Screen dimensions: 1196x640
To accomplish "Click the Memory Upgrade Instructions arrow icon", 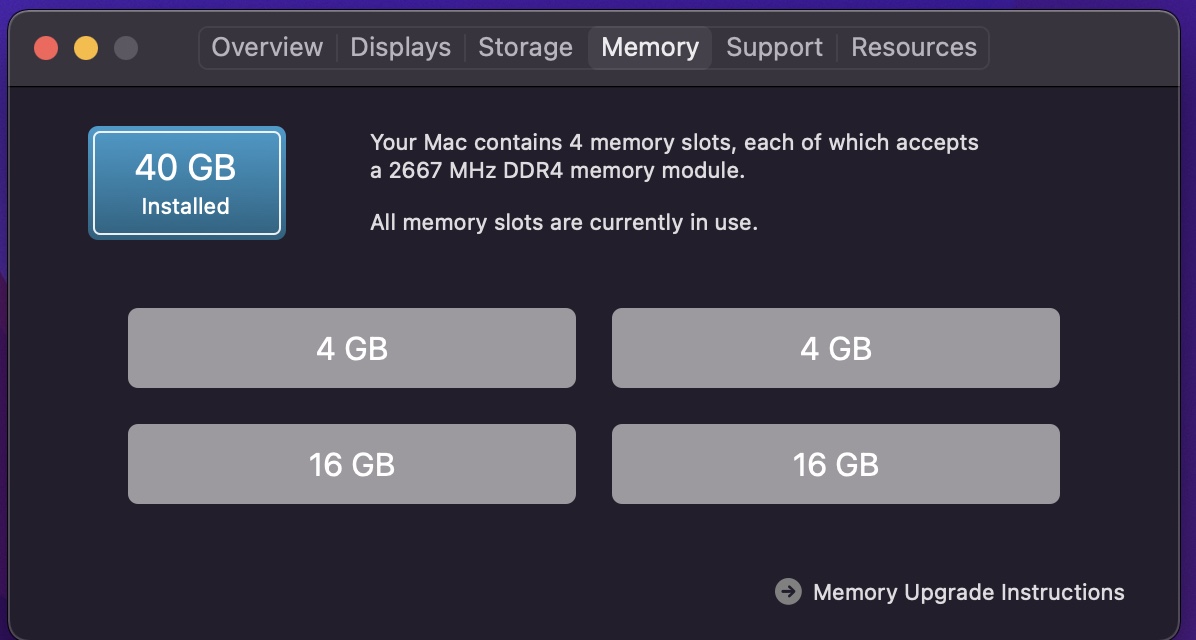I will (x=788, y=592).
